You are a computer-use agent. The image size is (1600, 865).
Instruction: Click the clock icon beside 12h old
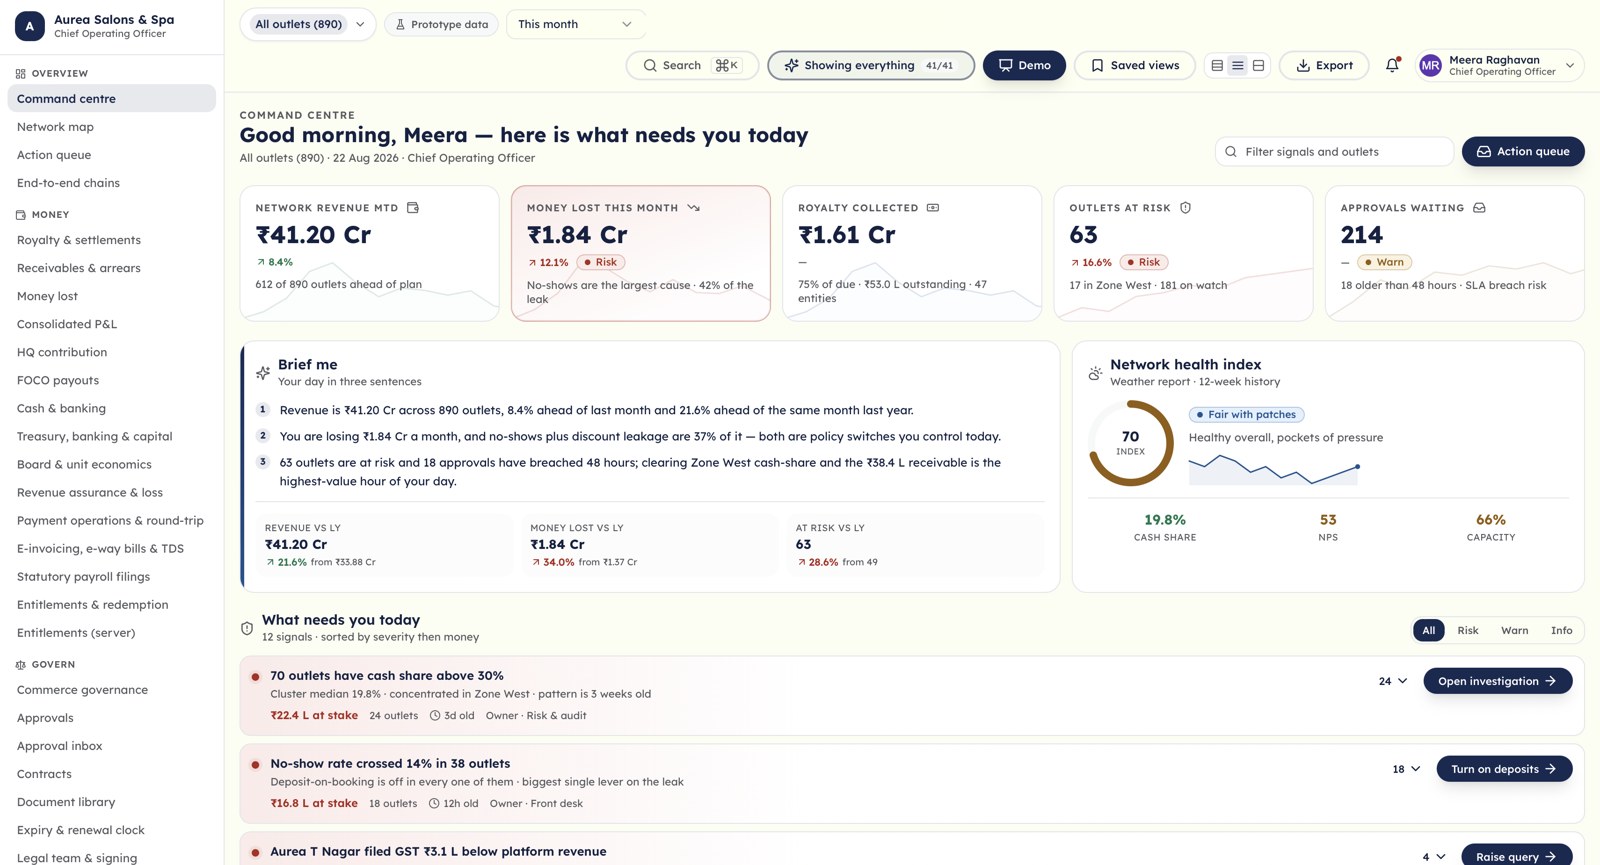(x=435, y=804)
